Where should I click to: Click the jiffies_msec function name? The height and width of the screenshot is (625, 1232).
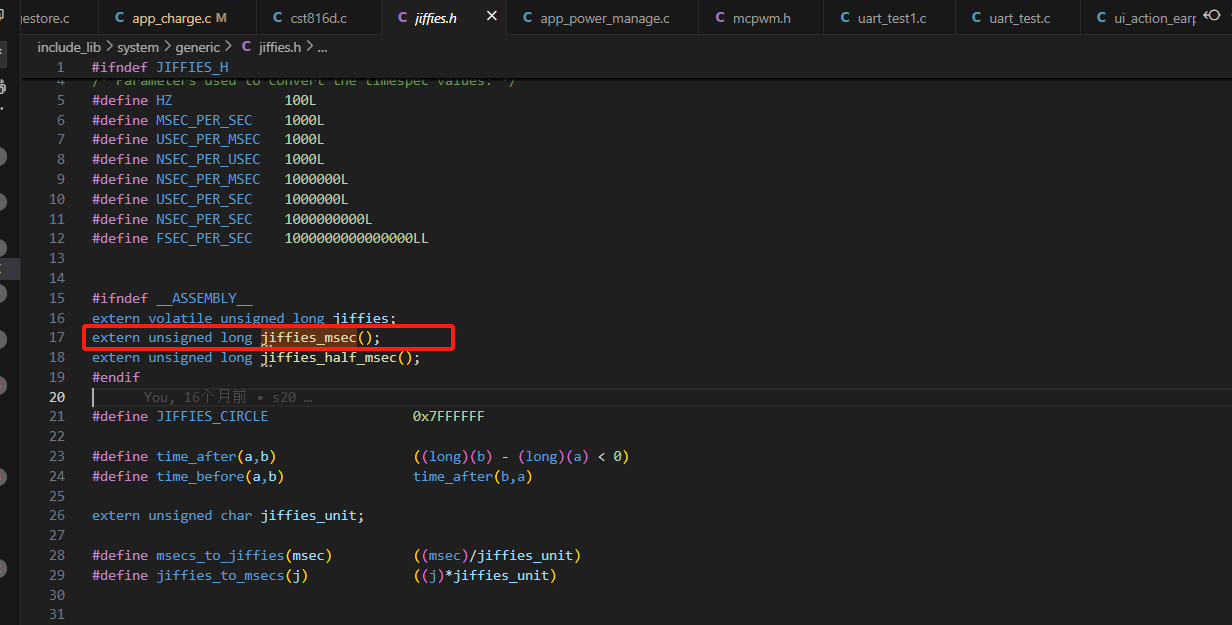(x=309, y=338)
